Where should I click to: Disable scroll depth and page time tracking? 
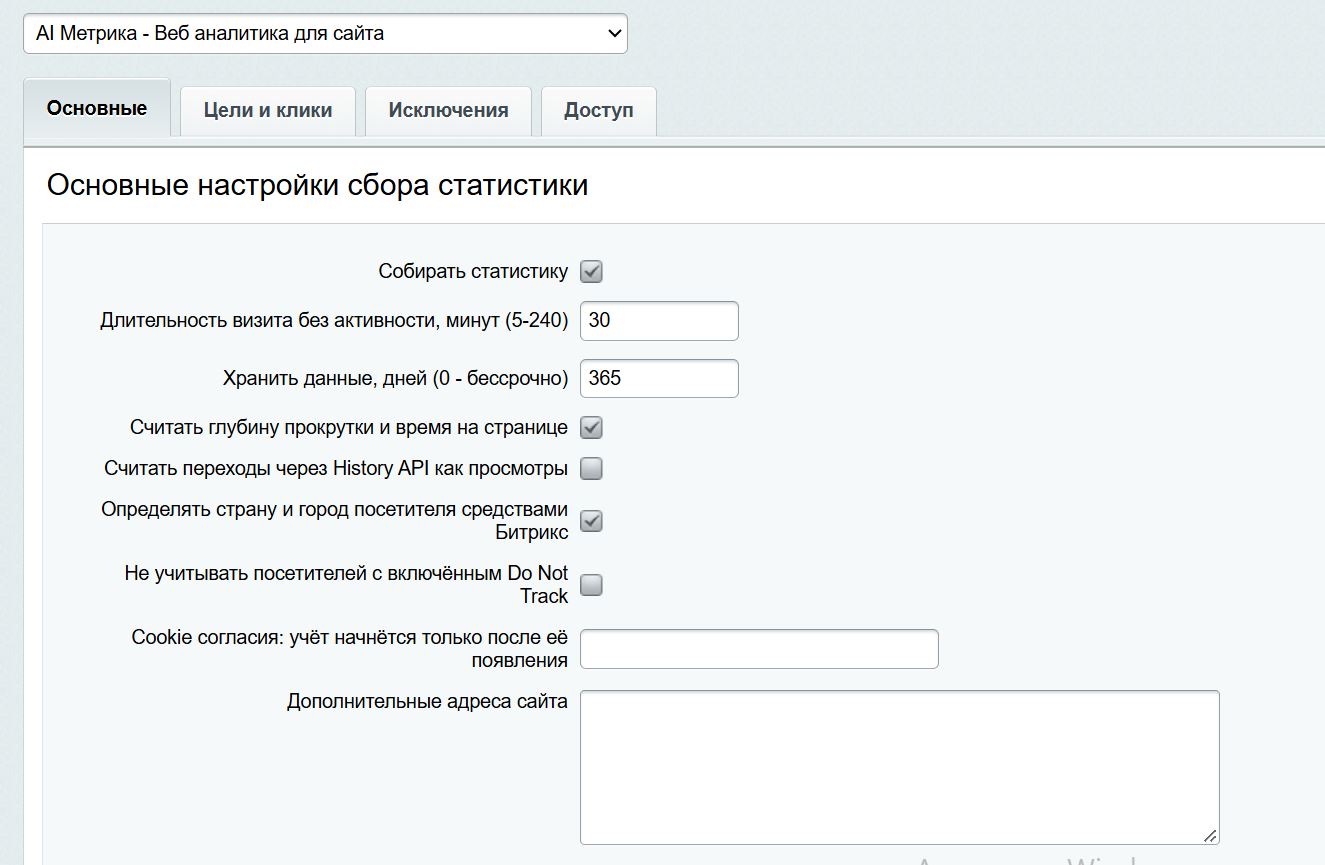point(592,427)
